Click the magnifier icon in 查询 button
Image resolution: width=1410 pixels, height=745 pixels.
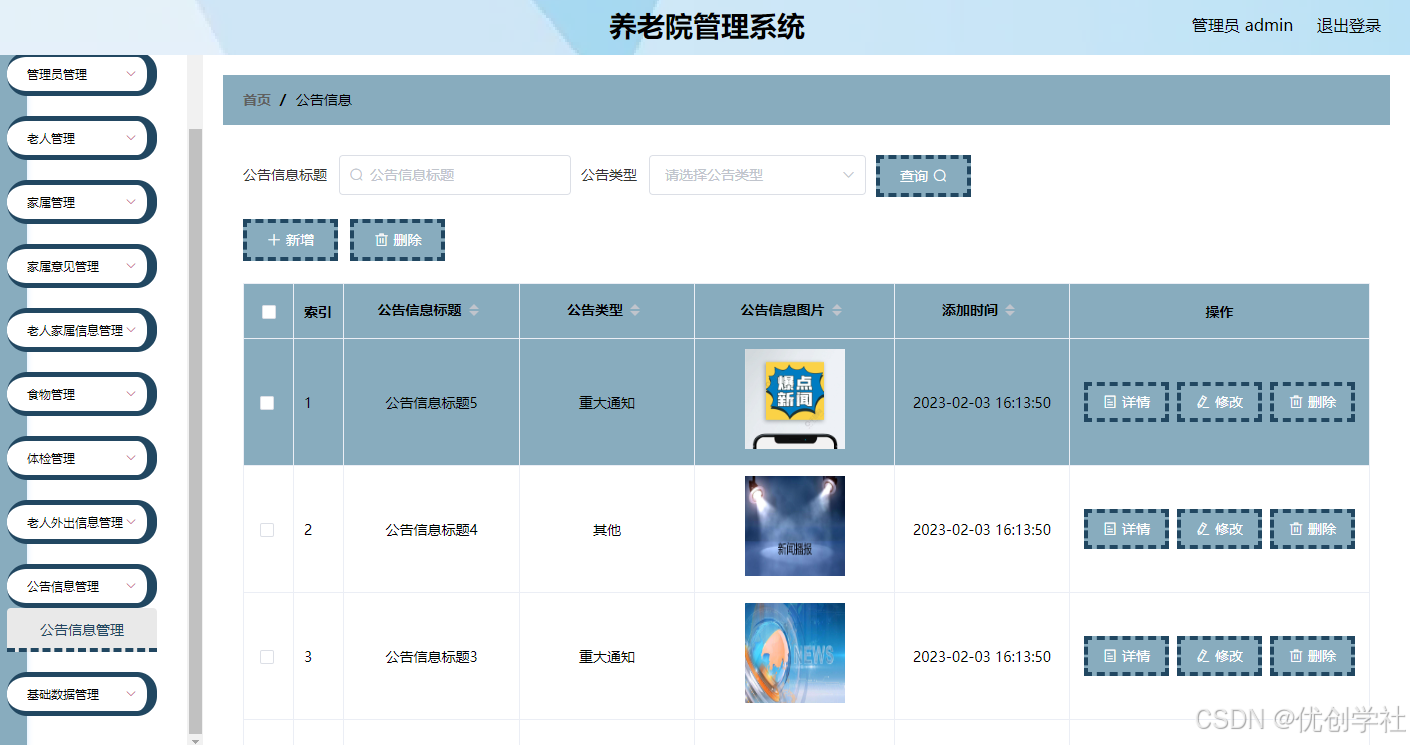[940, 176]
